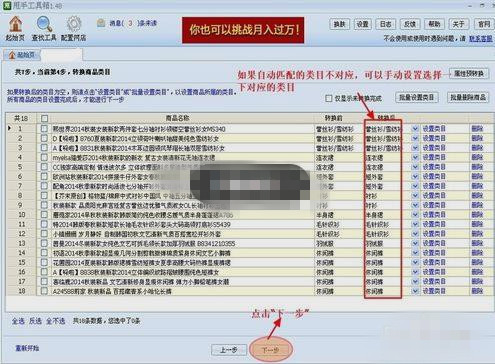The height and width of the screenshot is (364, 495).
Task: Expand the category dropdown in row 6
Action: 415,177
